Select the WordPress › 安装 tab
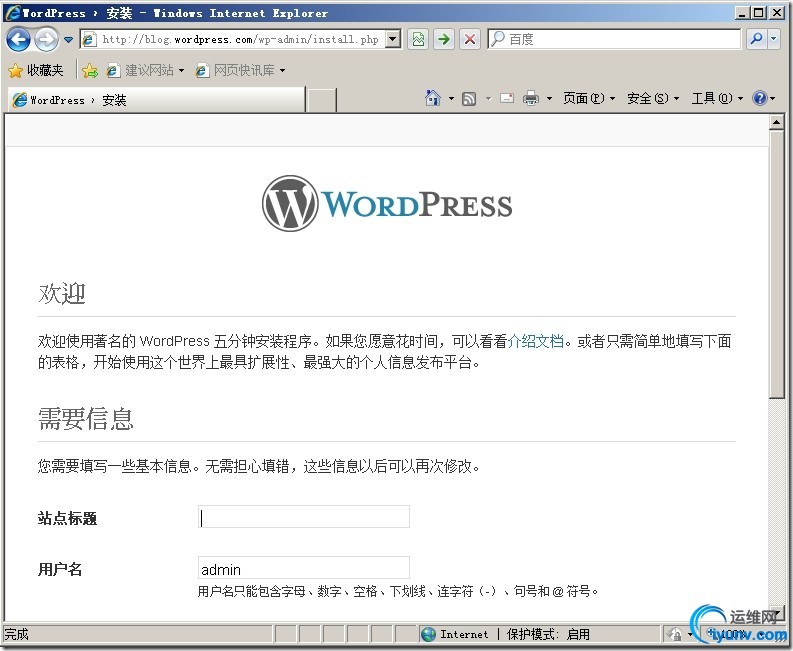793x651 pixels. coord(157,100)
